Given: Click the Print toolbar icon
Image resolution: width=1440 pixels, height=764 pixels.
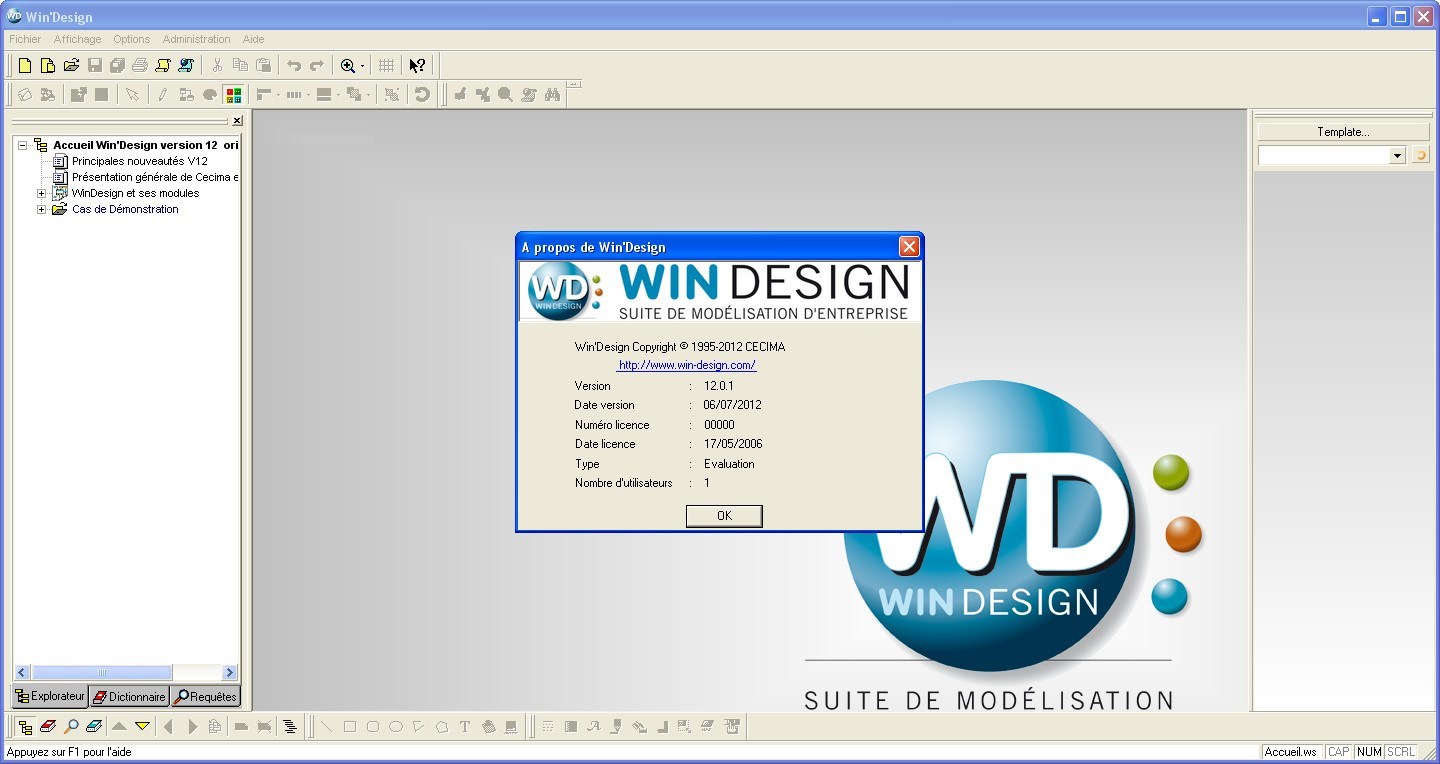Looking at the screenshot, I should (140, 66).
